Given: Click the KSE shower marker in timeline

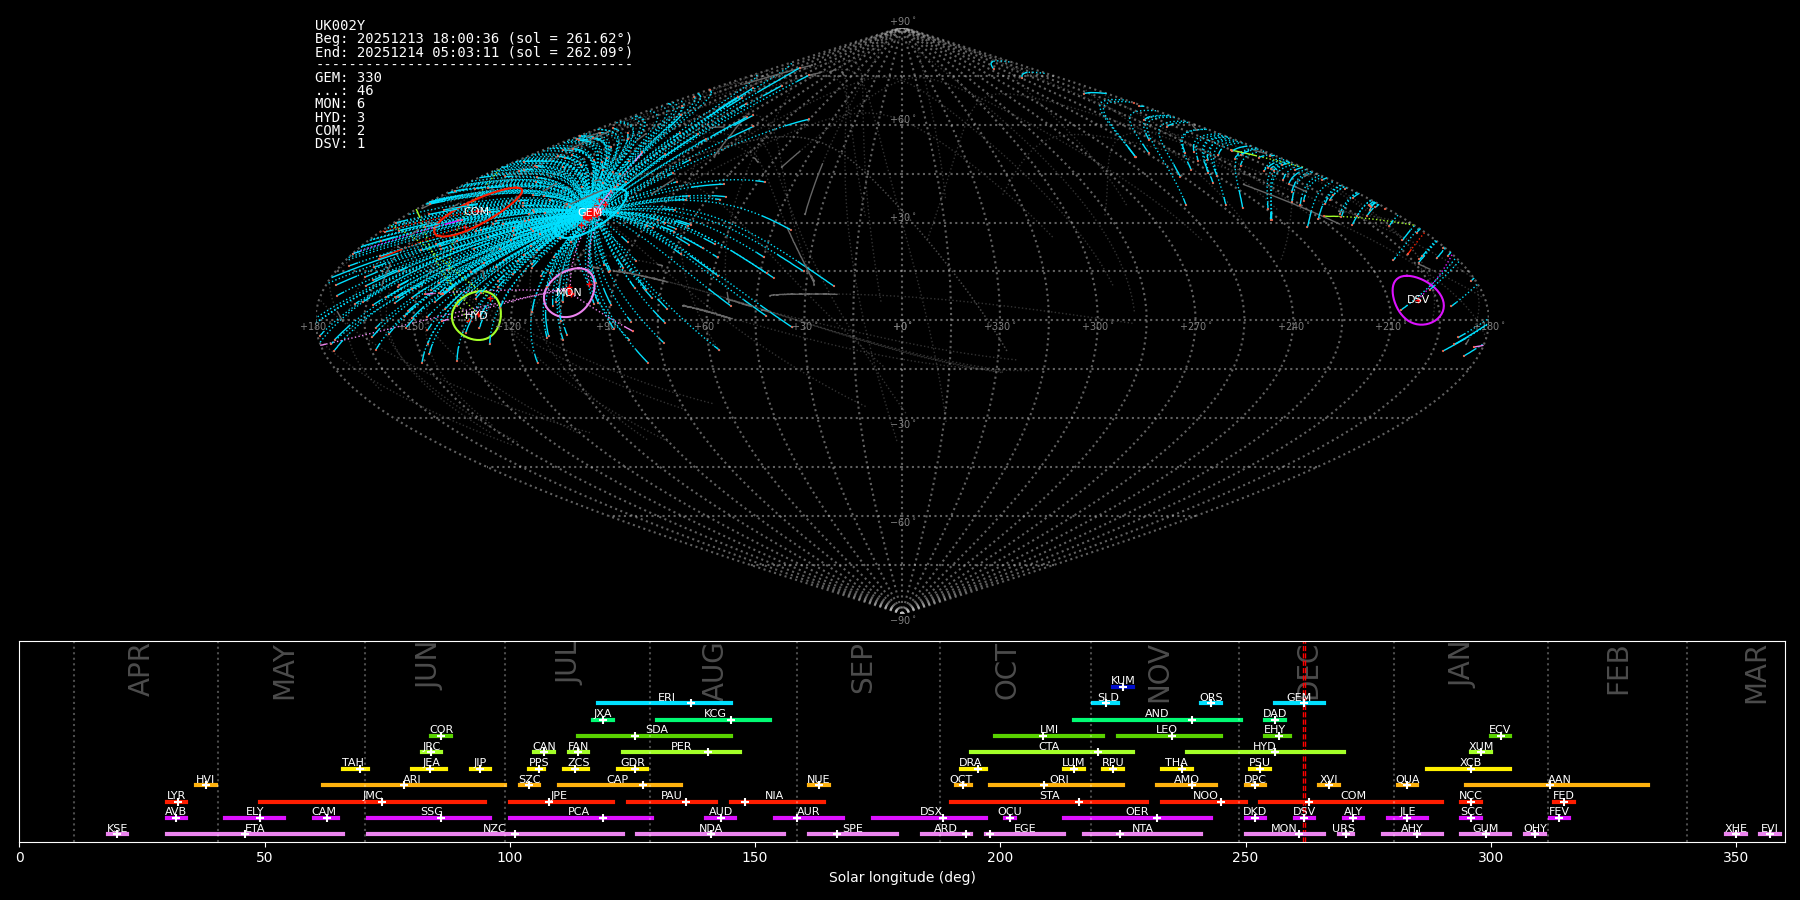Looking at the screenshot, I should (x=117, y=834).
